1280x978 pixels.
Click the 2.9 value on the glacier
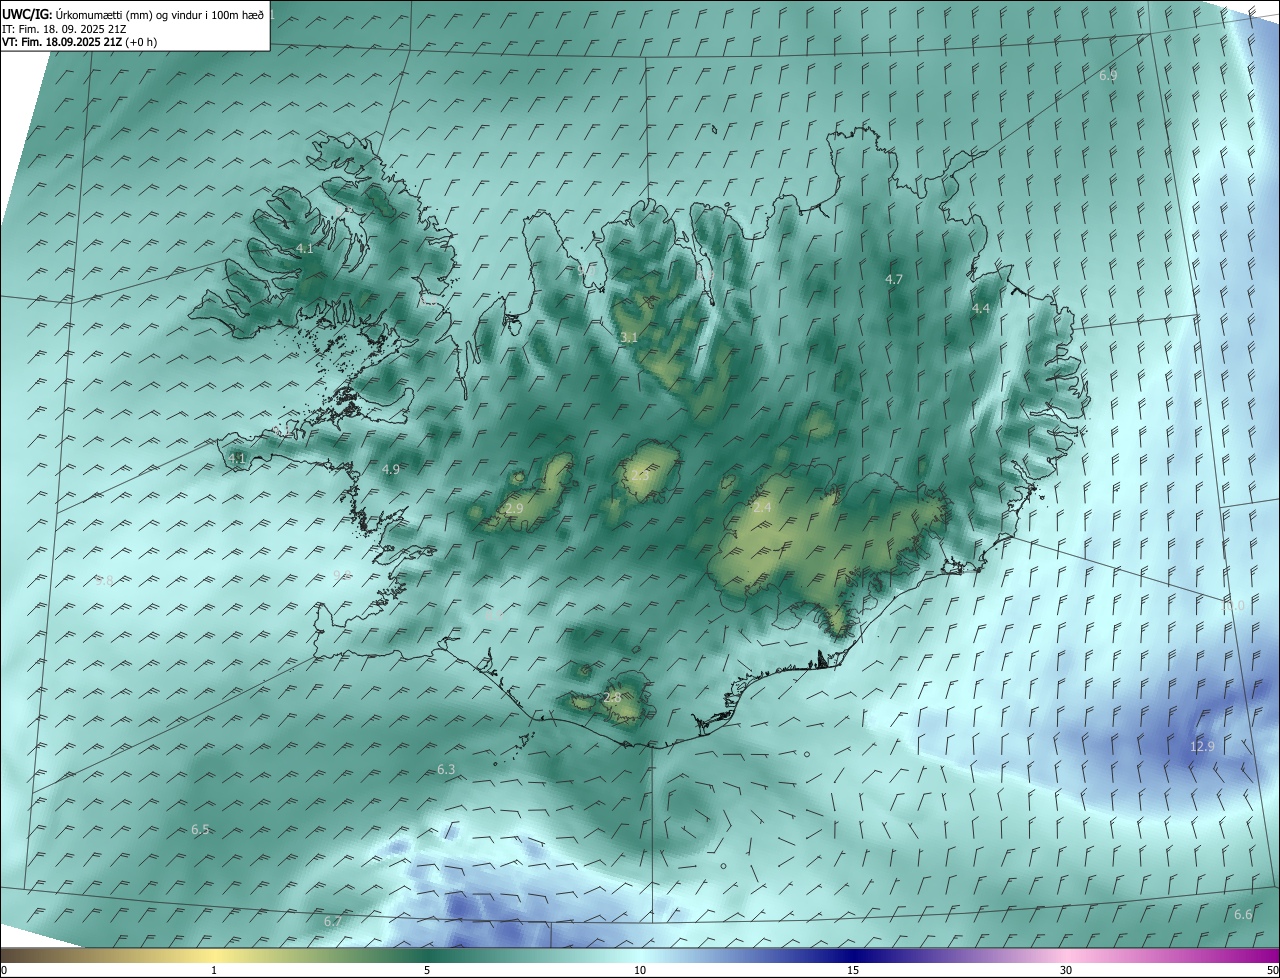(x=514, y=509)
